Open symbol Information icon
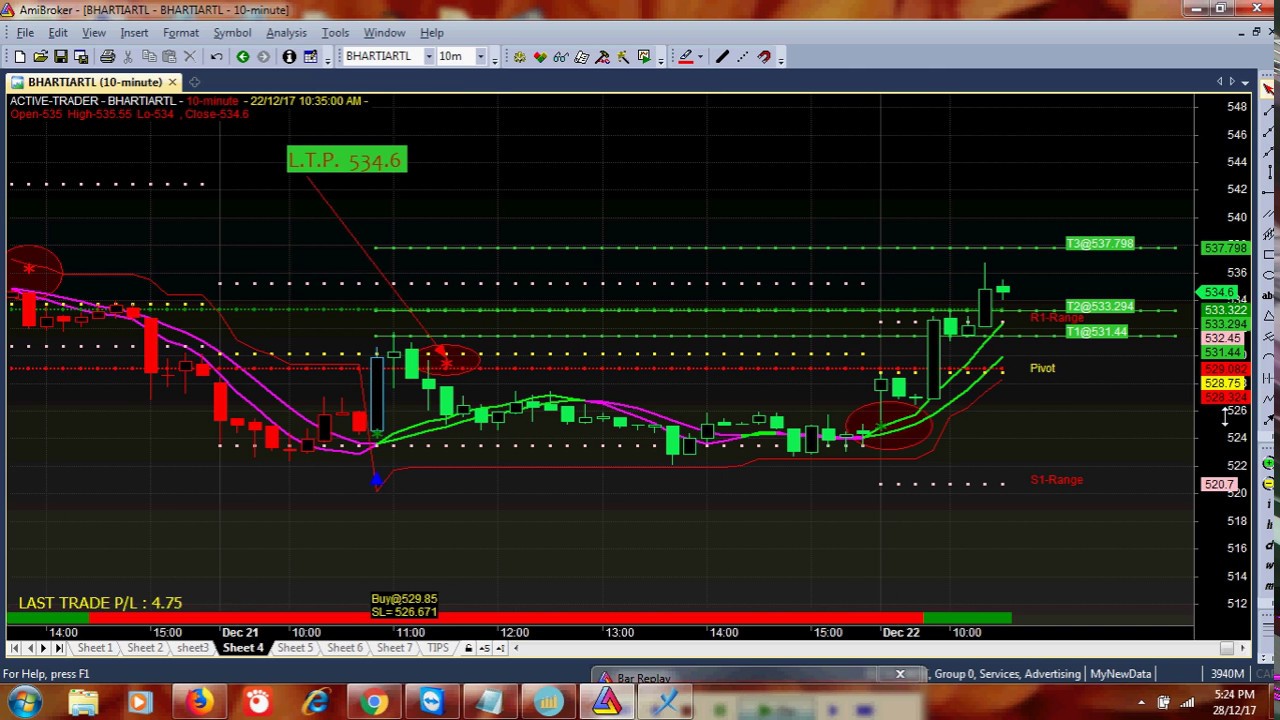Viewport: 1280px width, 720px height. 289,57
